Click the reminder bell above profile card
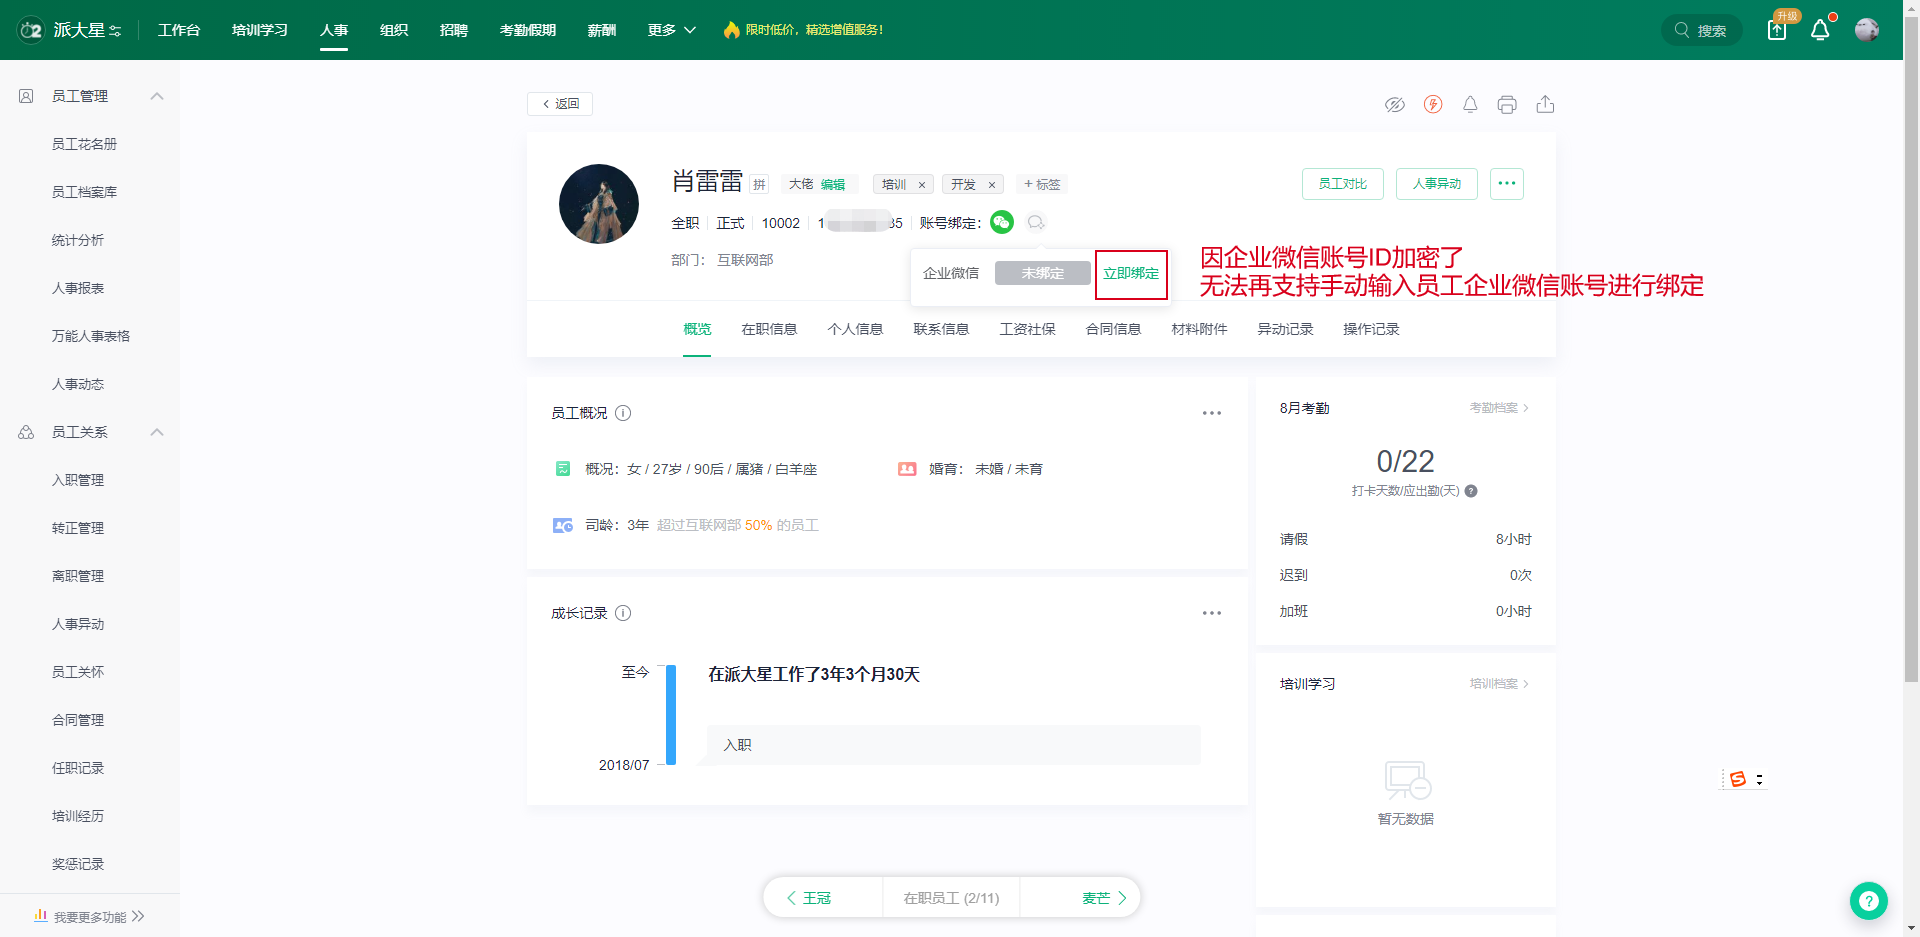 (x=1470, y=105)
